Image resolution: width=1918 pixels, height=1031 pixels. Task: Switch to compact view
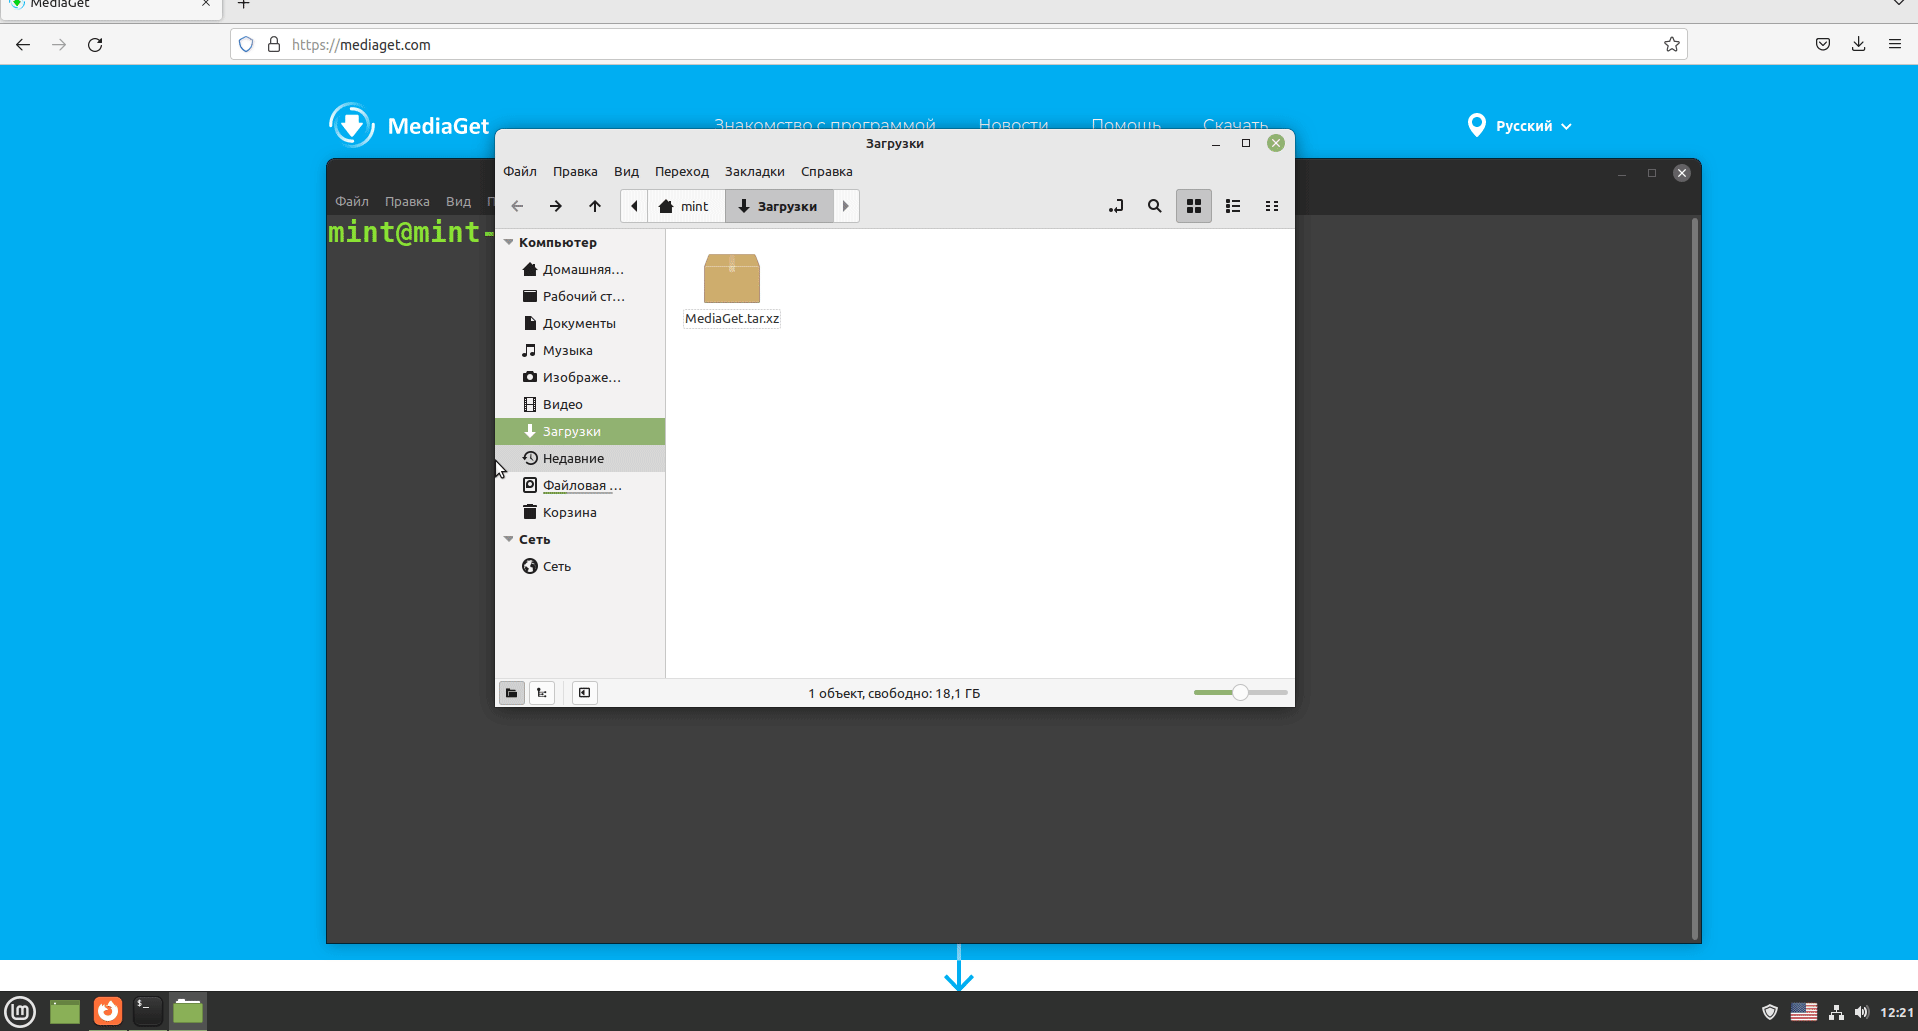[1272, 206]
